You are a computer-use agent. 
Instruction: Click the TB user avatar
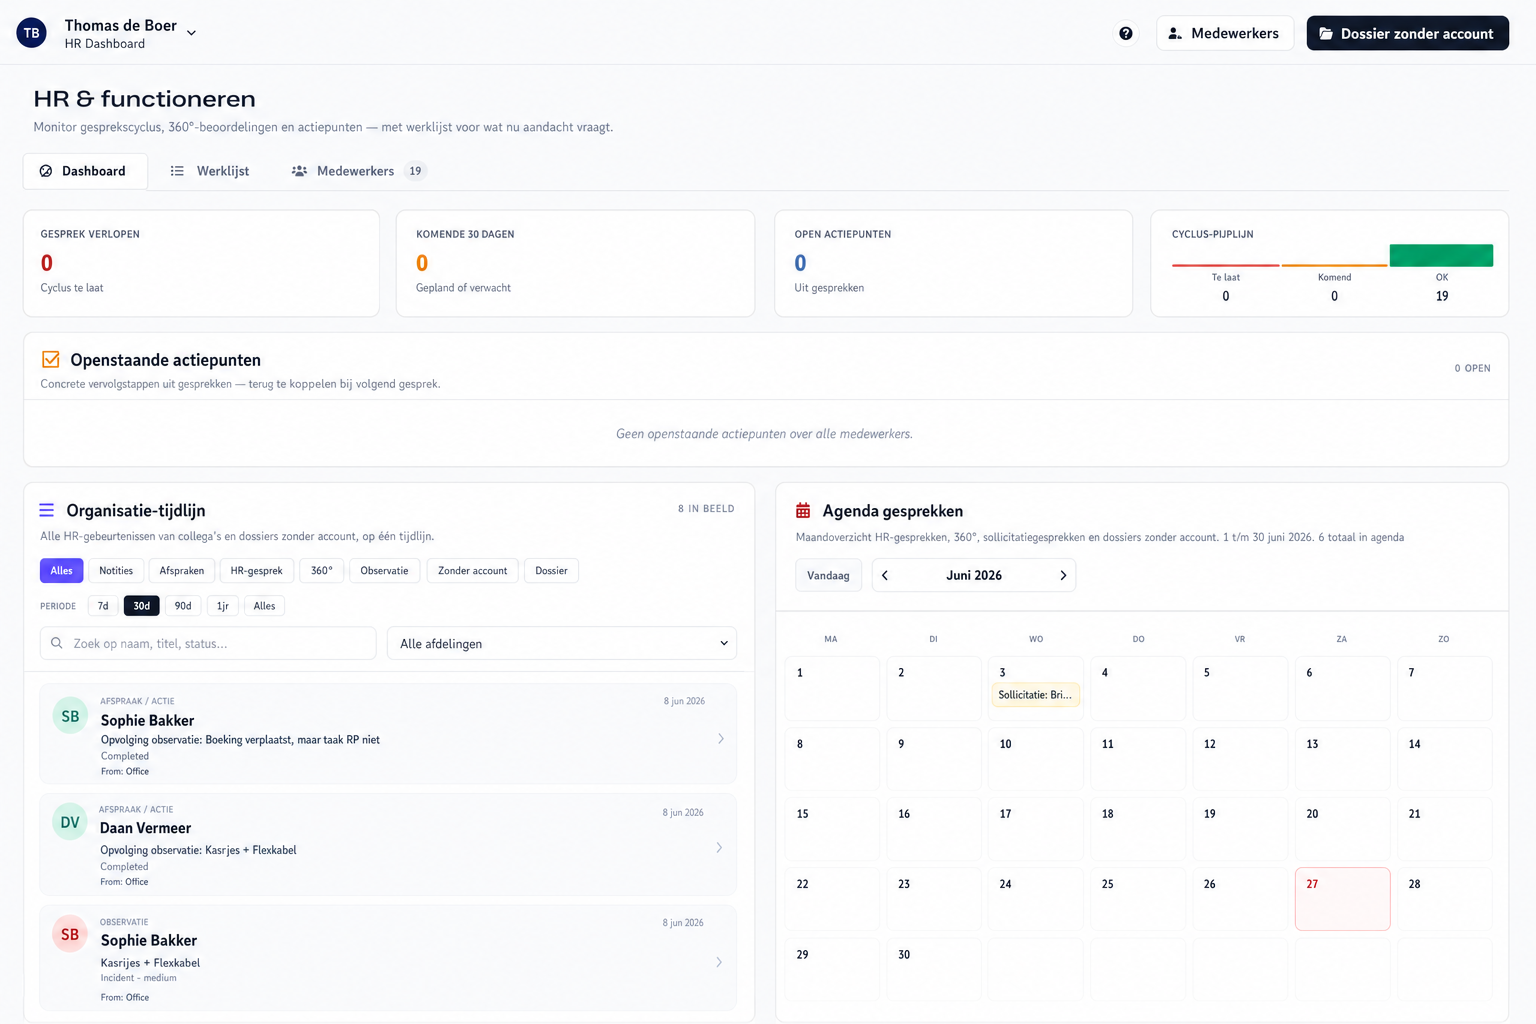coord(32,33)
